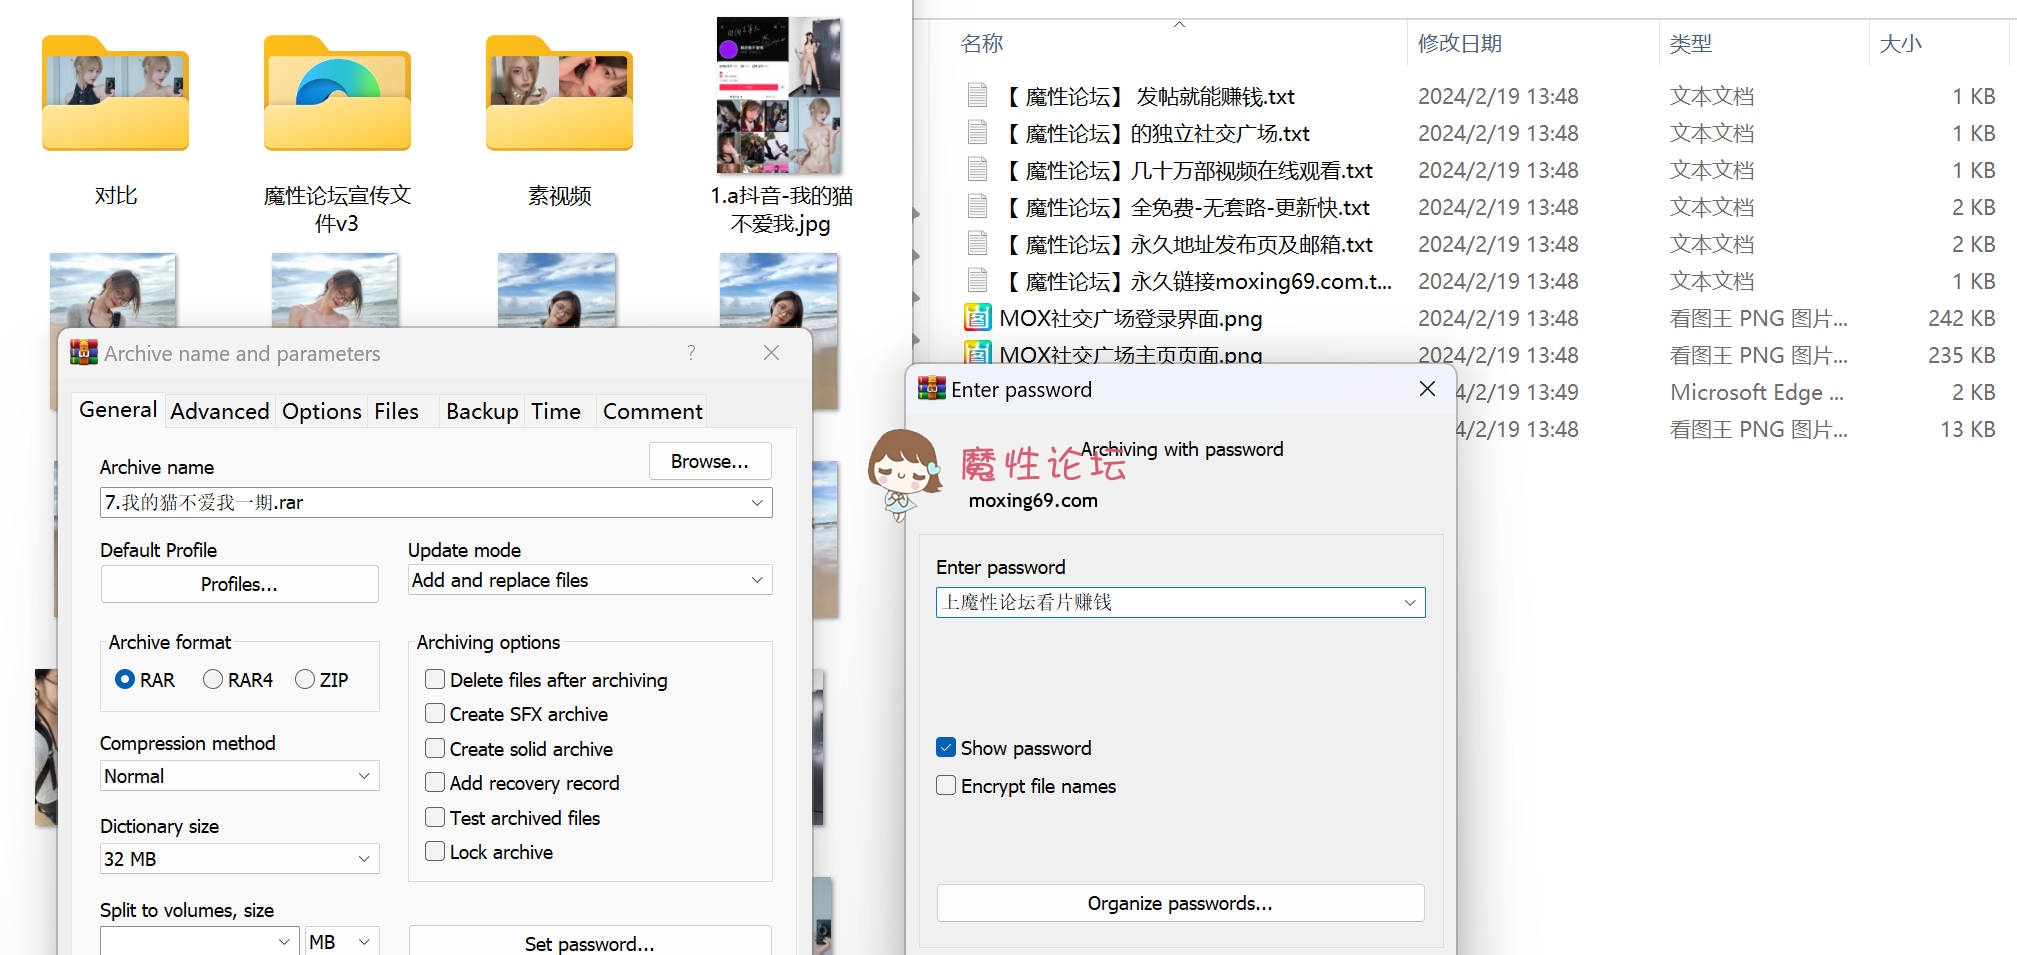Click the WinRAR icon in the Archive name dialog title

[x=84, y=353]
